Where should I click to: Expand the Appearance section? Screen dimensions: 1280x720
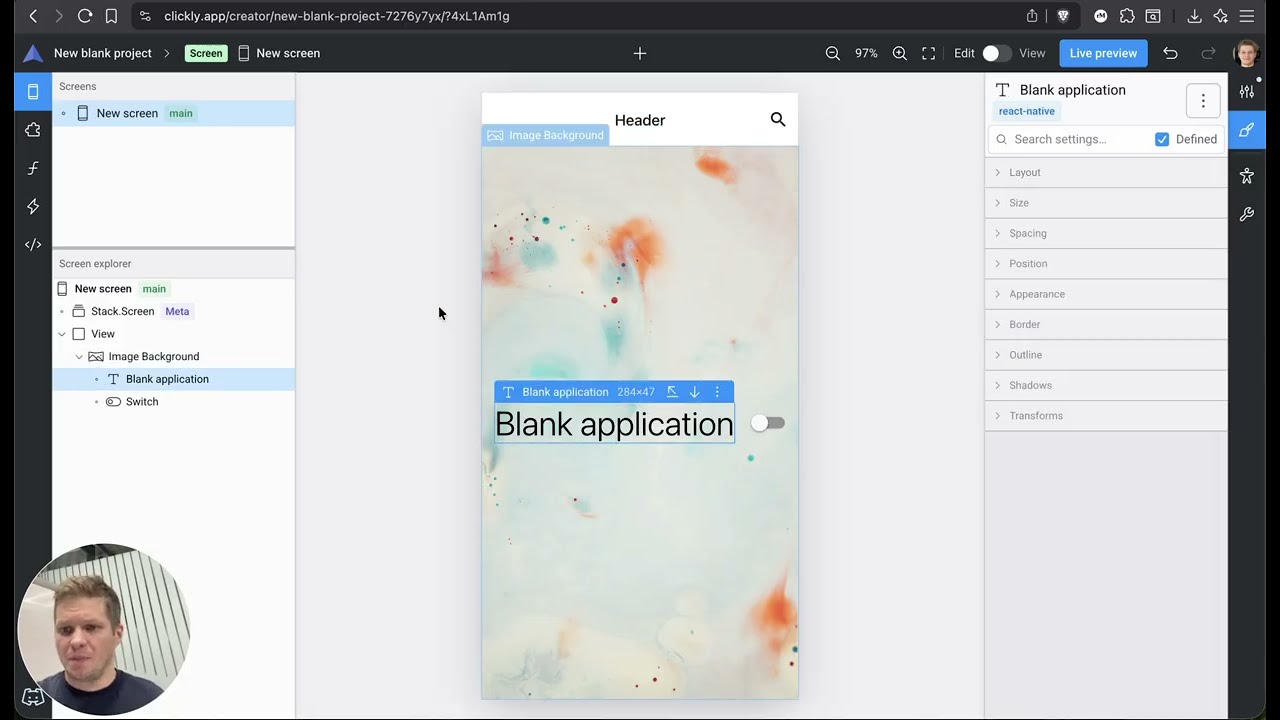(1106, 294)
